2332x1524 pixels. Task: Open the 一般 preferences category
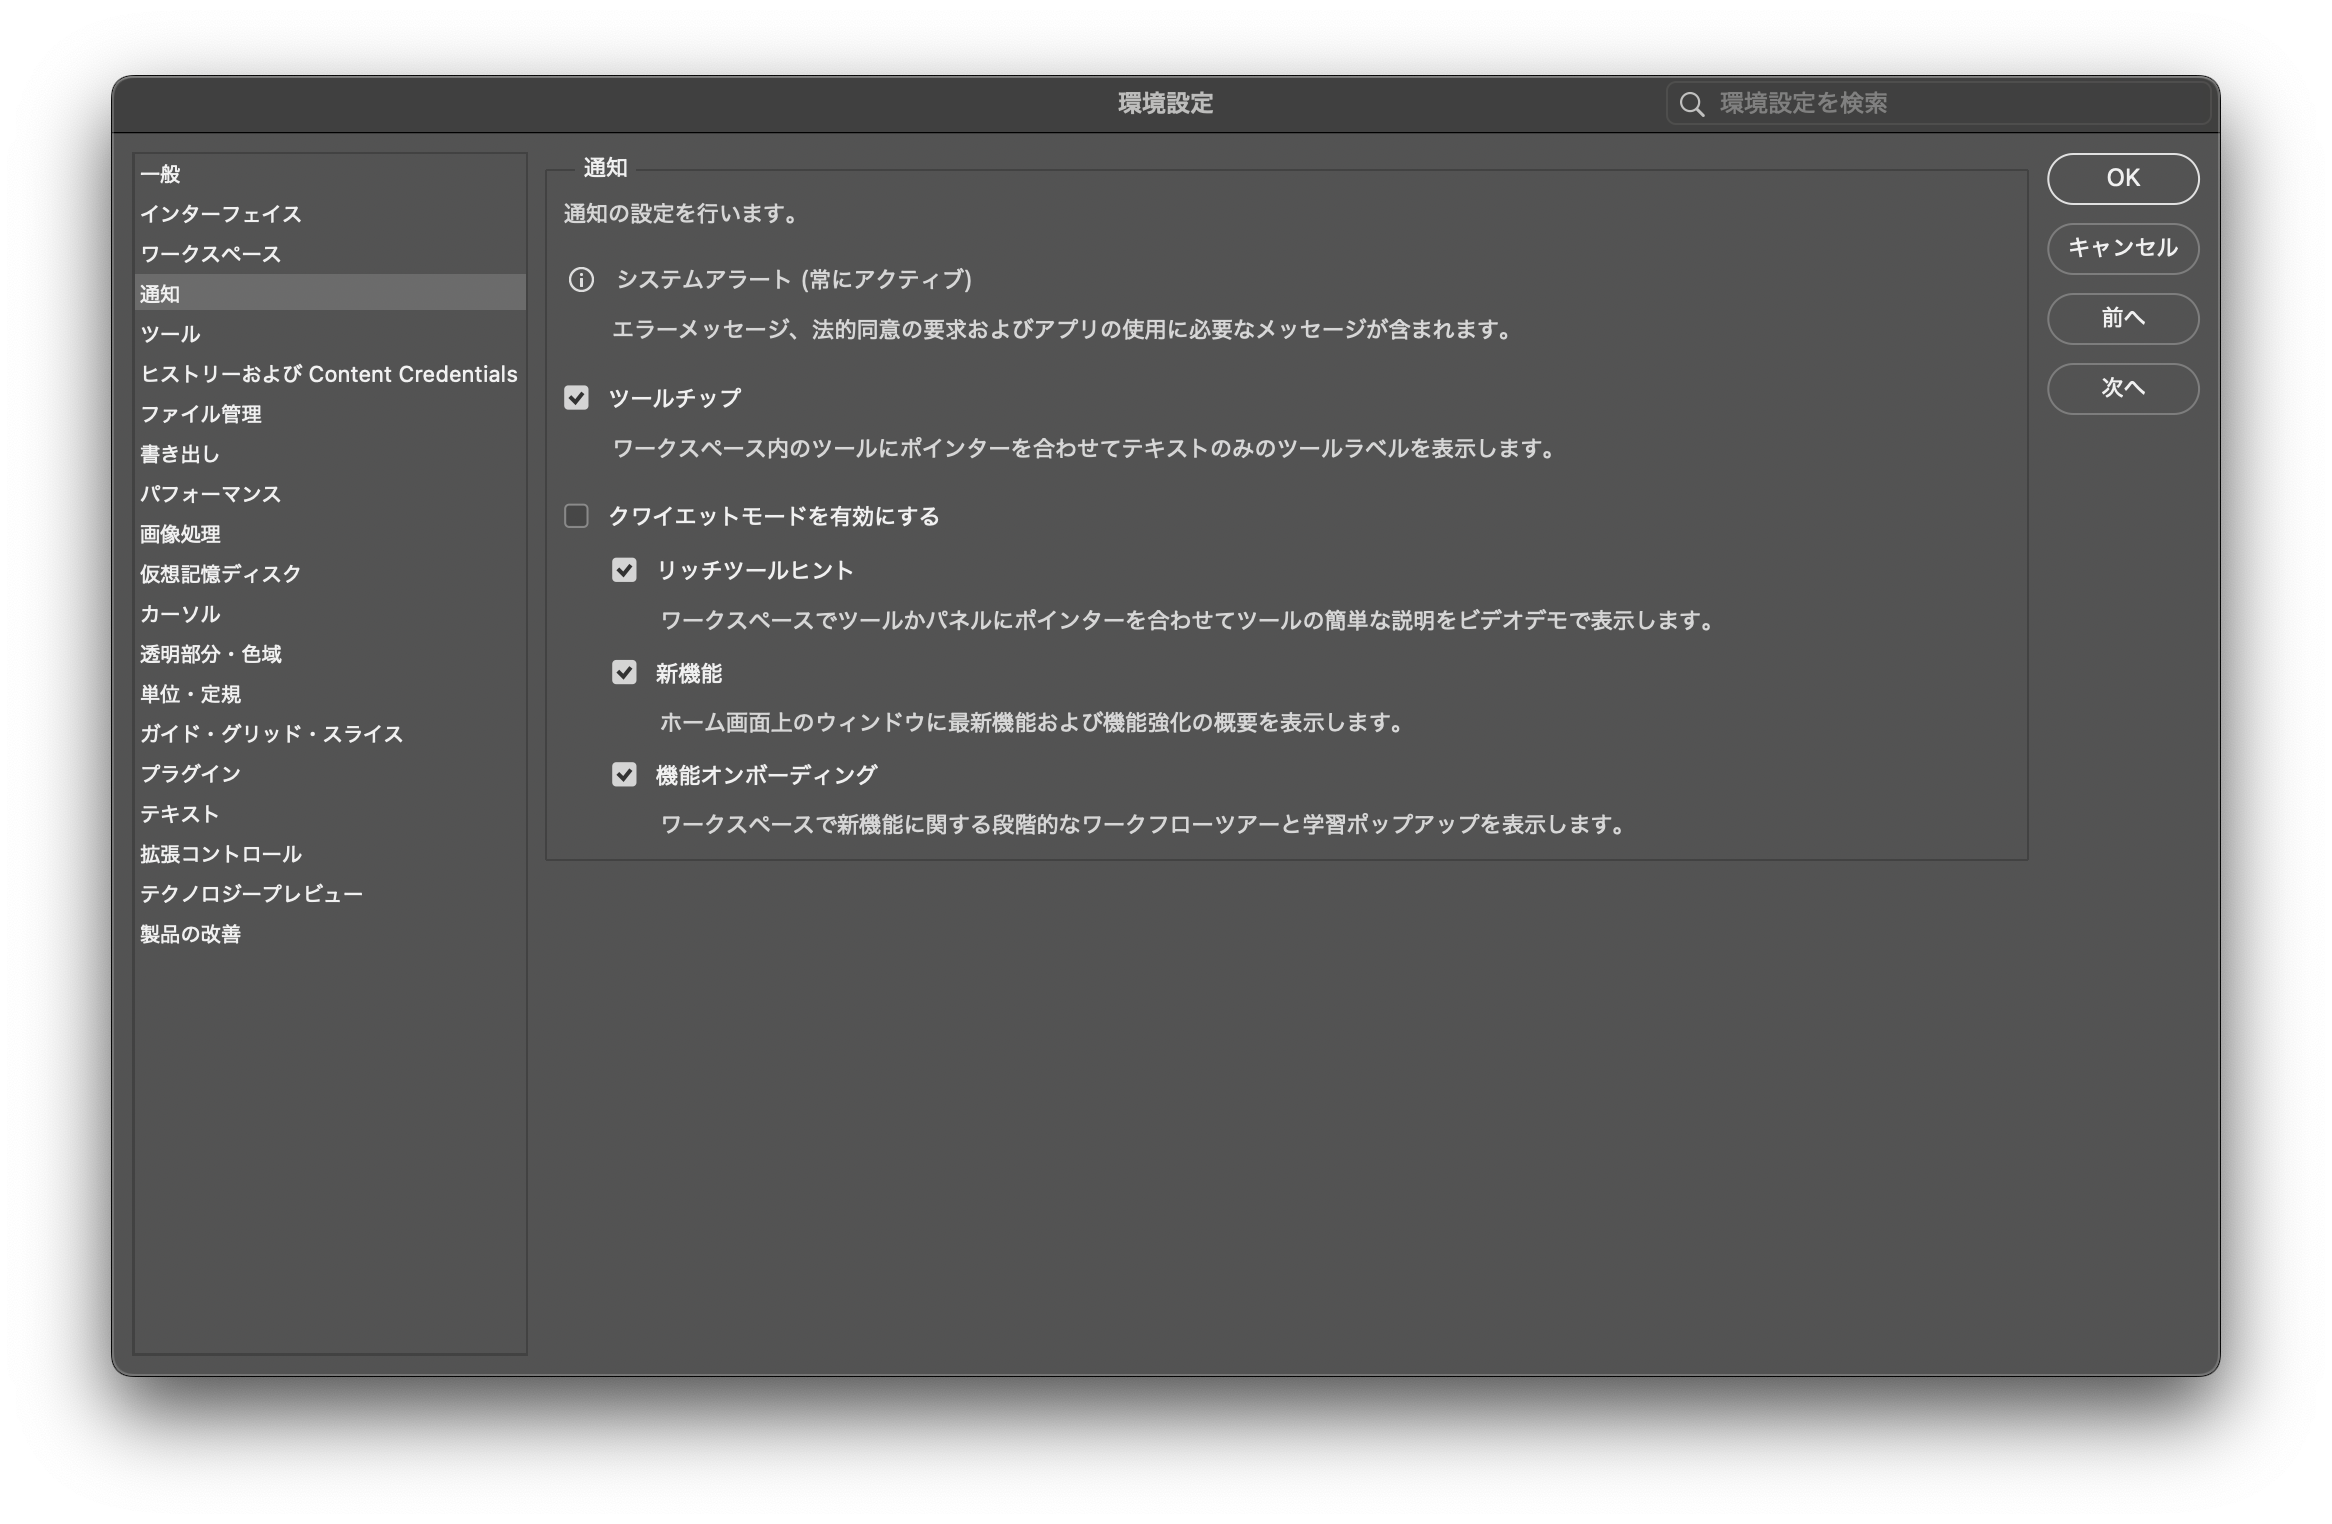point(161,174)
